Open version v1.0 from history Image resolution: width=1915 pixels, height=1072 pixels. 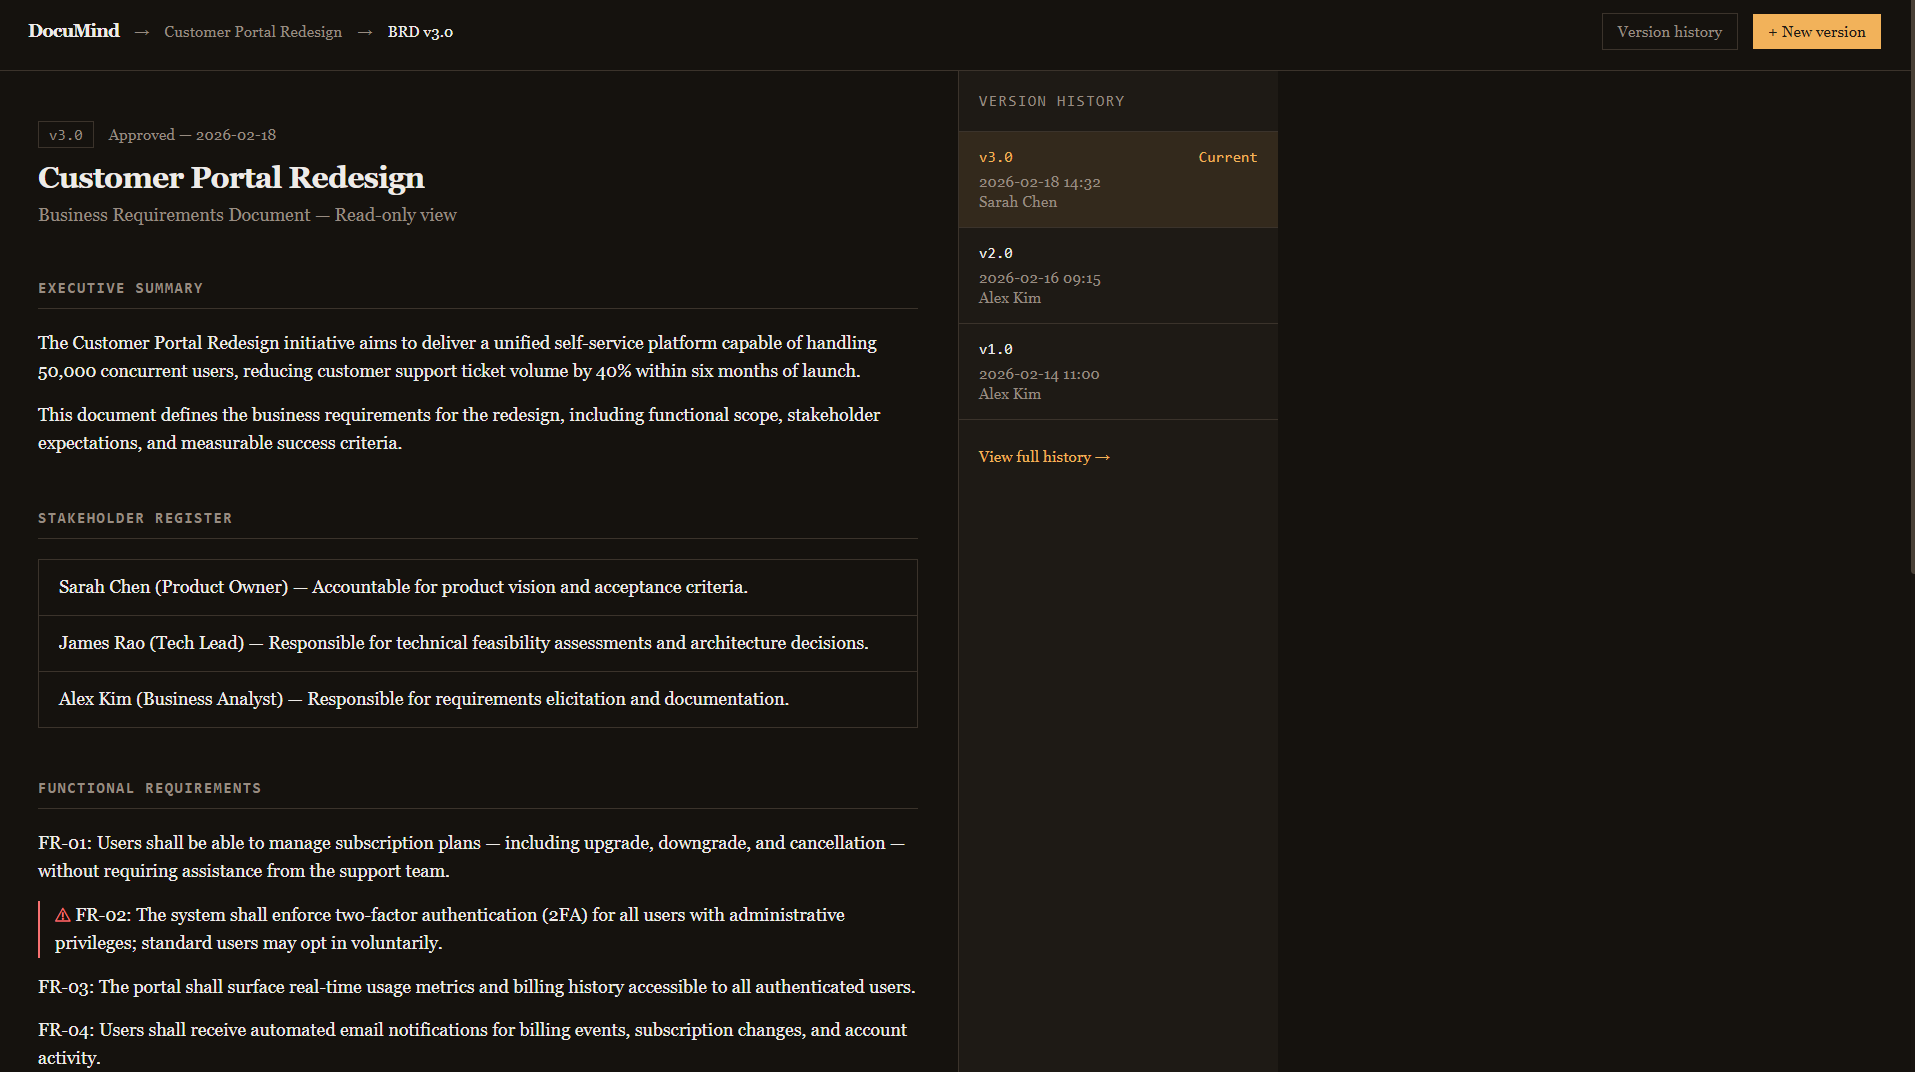click(x=1117, y=372)
